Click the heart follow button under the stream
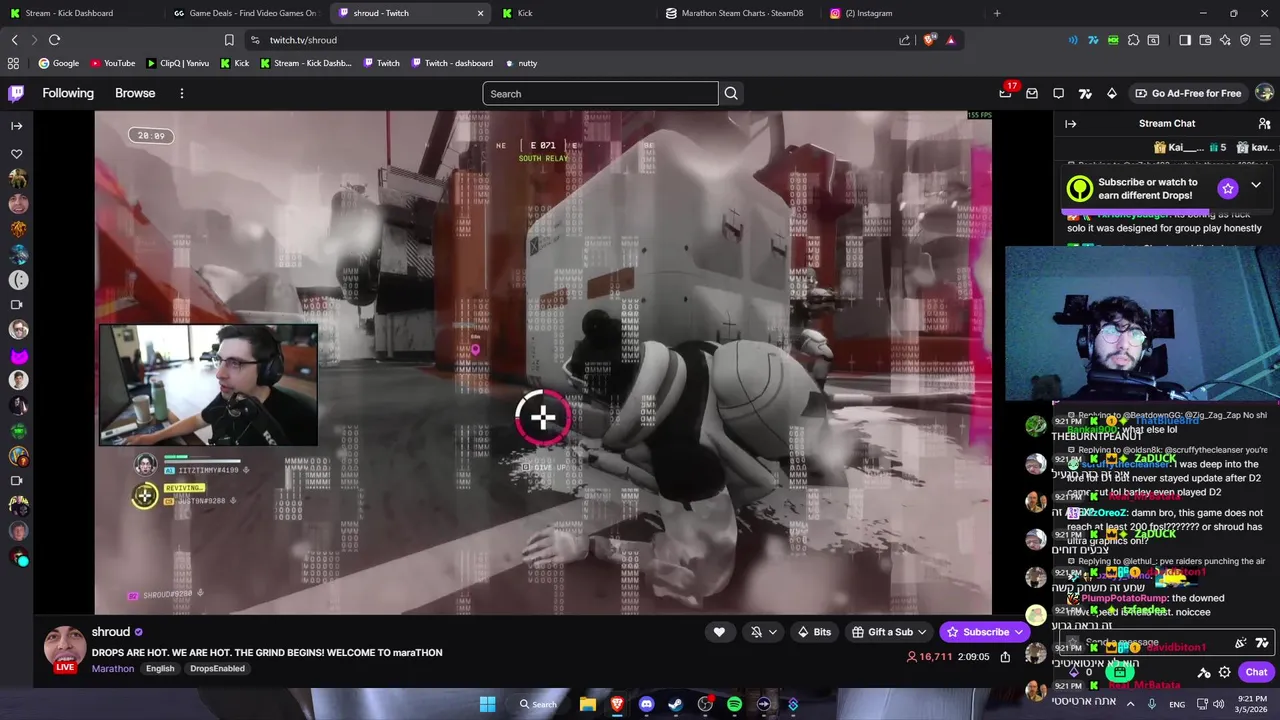The height and width of the screenshot is (720, 1280). (x=719, y=632)
